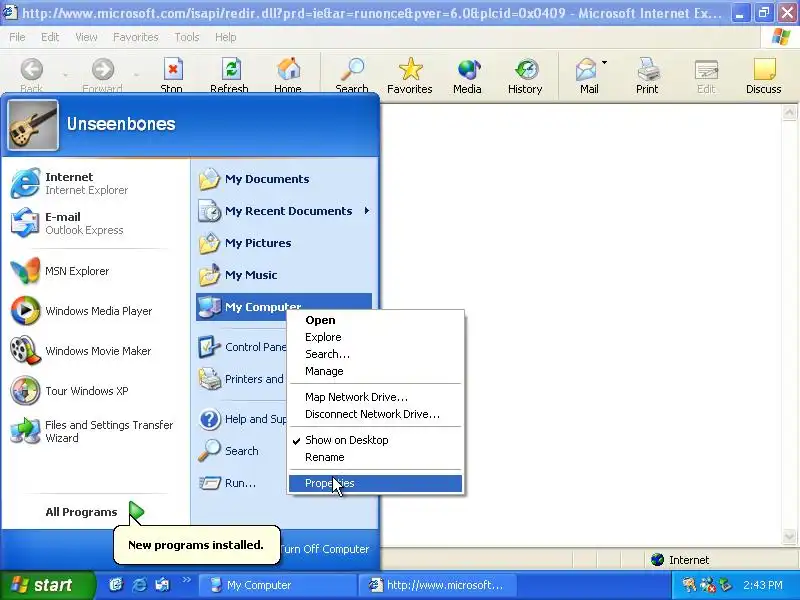Screen dimensions: 800x600
Task: Open the History toolbar icon
Action: [x=526, y=70]
